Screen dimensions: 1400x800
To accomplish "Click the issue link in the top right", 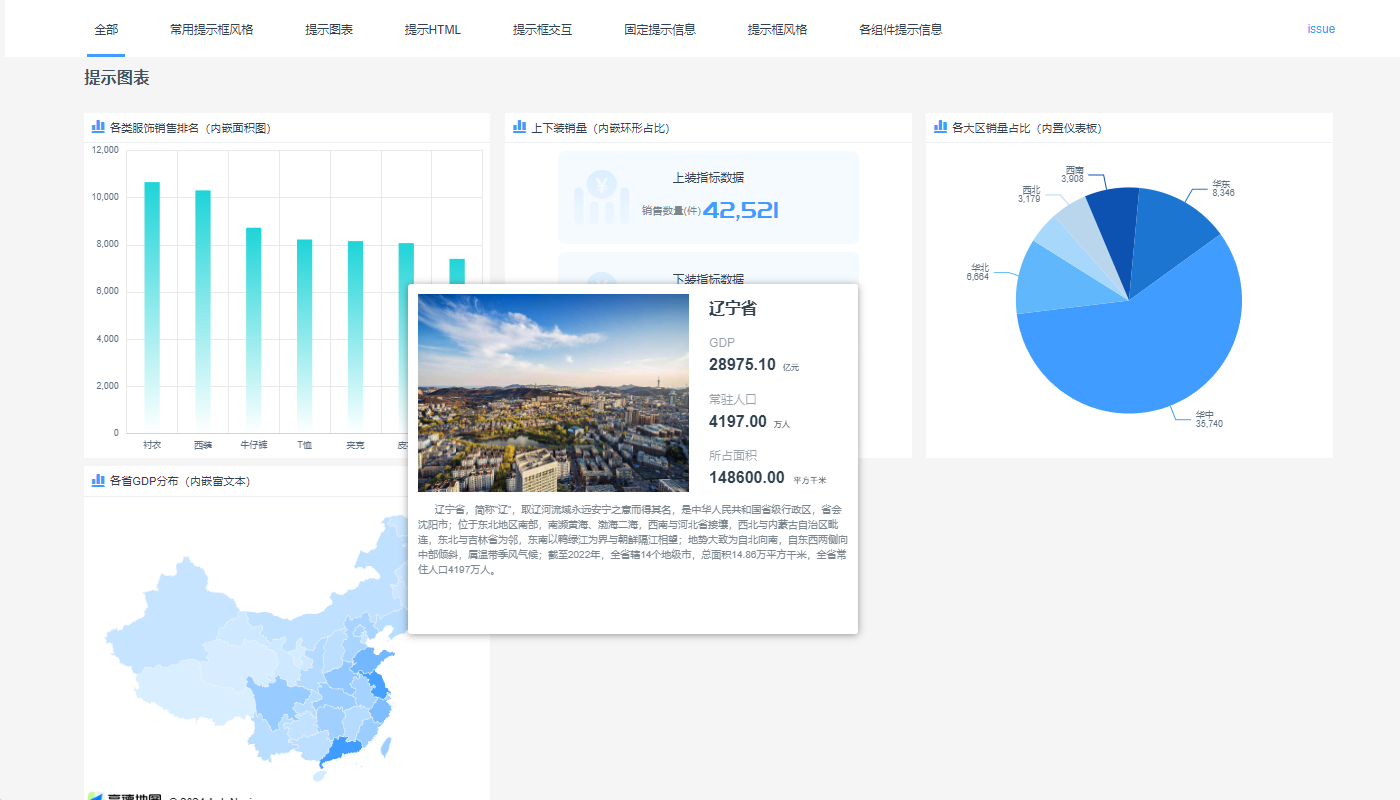I will (1321, 29).
